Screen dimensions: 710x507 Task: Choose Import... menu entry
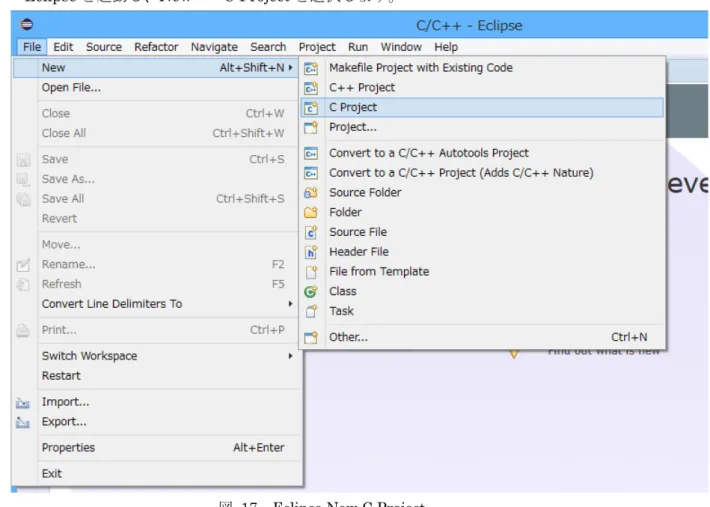pos(155,402)
